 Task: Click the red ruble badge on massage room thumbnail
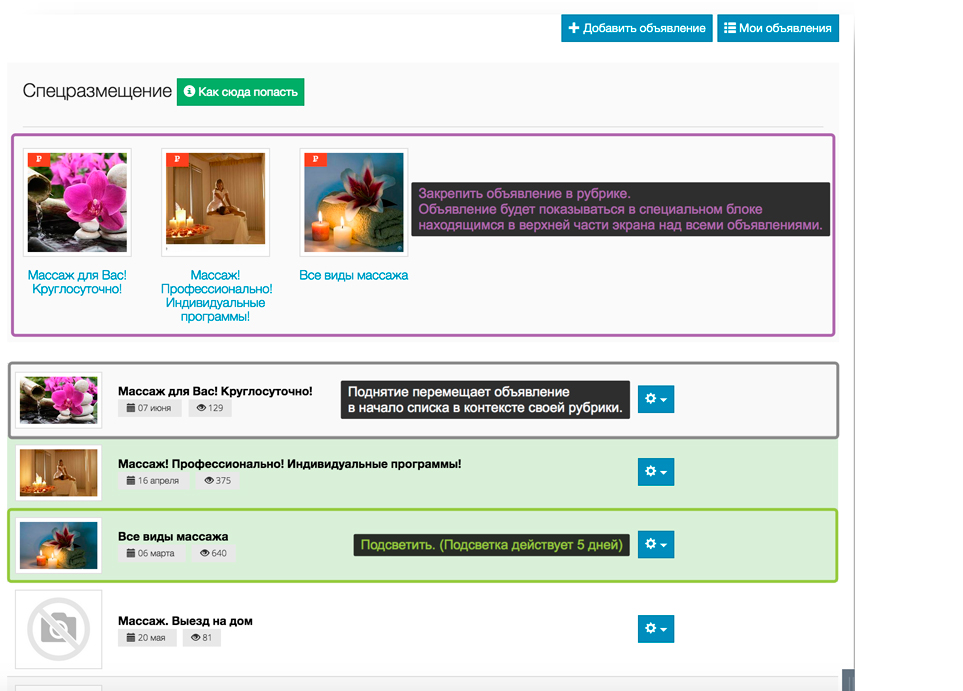pos(177,159)
